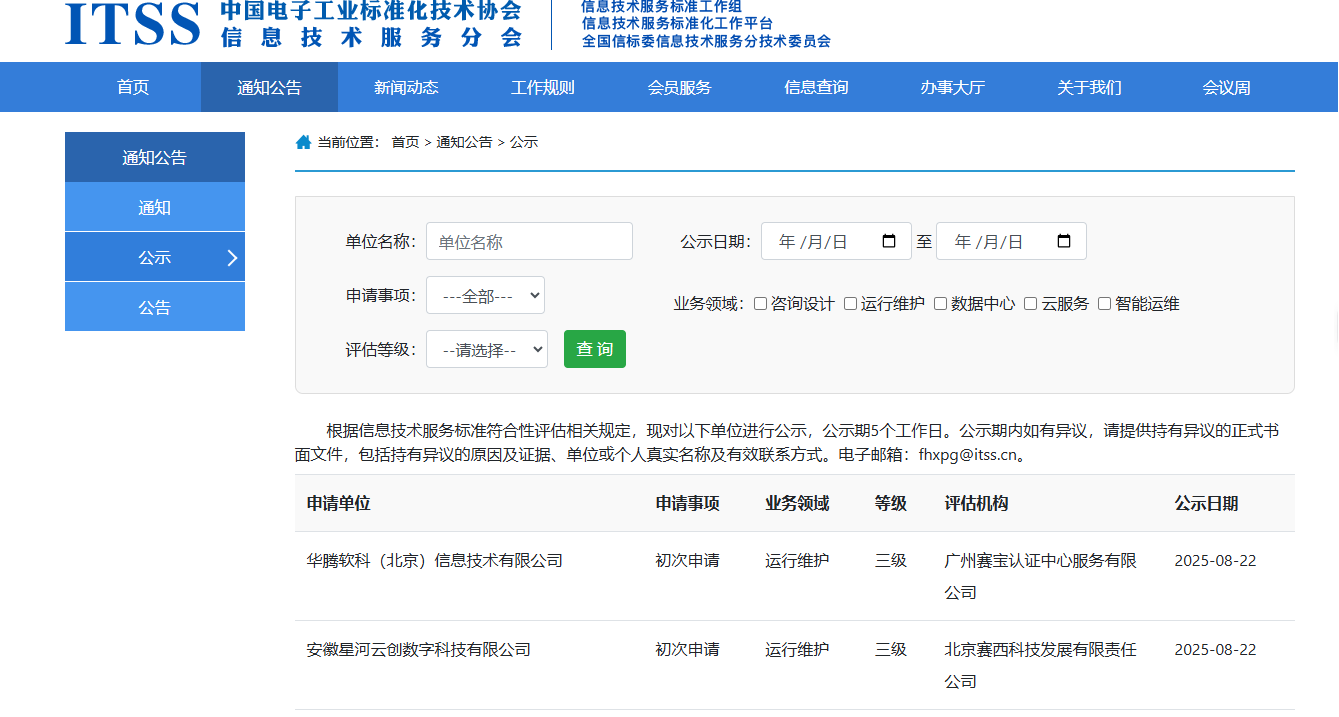The image size is (1339, 717).
Task: Open 办事大厅 in the navigation bar
Action: 953,87
